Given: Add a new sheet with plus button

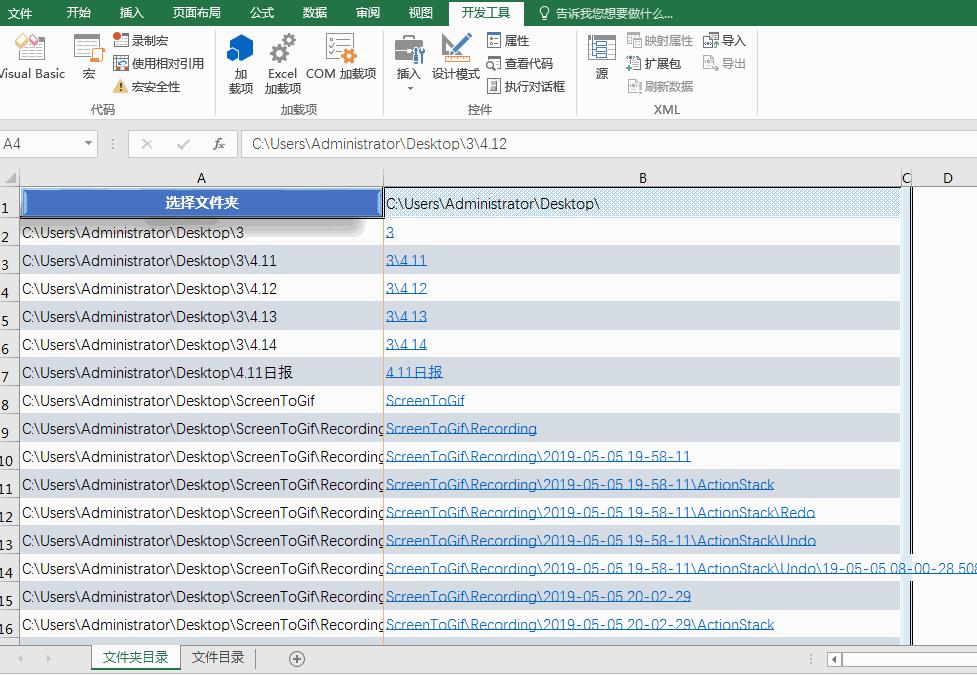Looking at the screenshot, I should coord(297,658).
